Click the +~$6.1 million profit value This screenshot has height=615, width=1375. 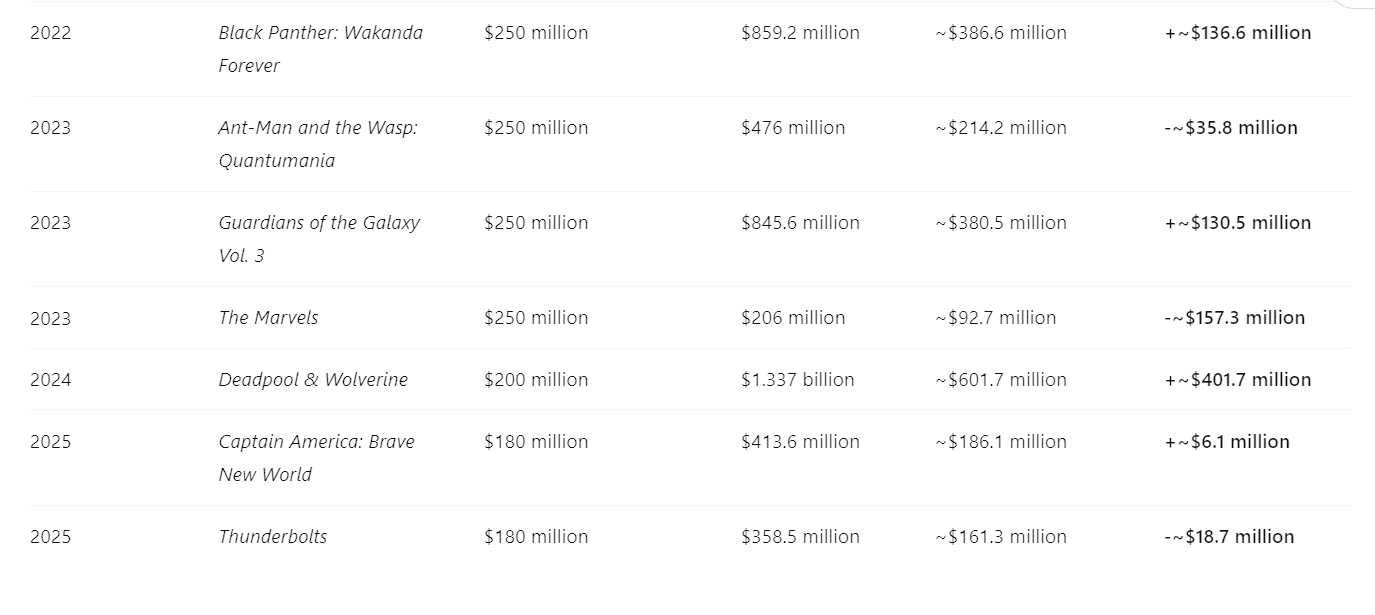(1227, 442)
